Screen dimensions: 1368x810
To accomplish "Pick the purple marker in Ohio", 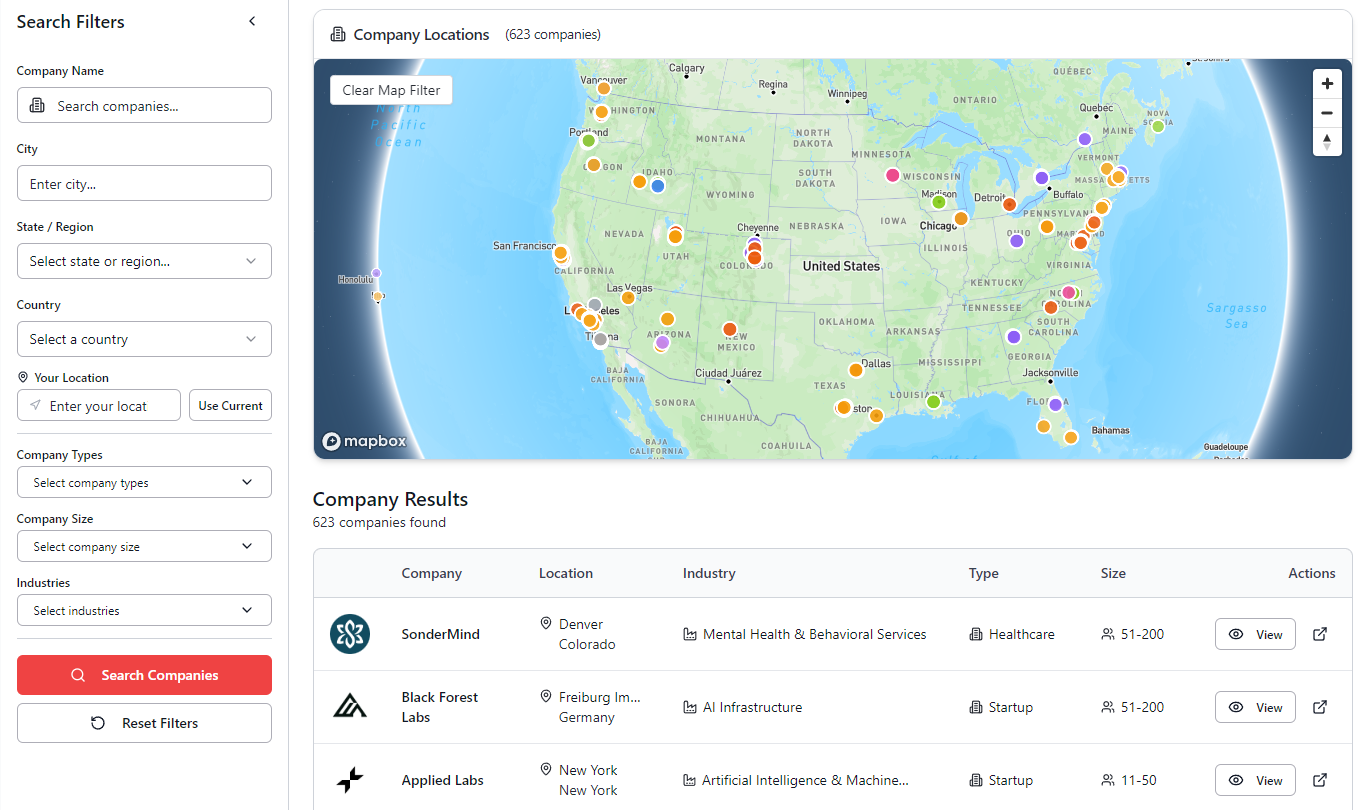I will point(1017,240).
